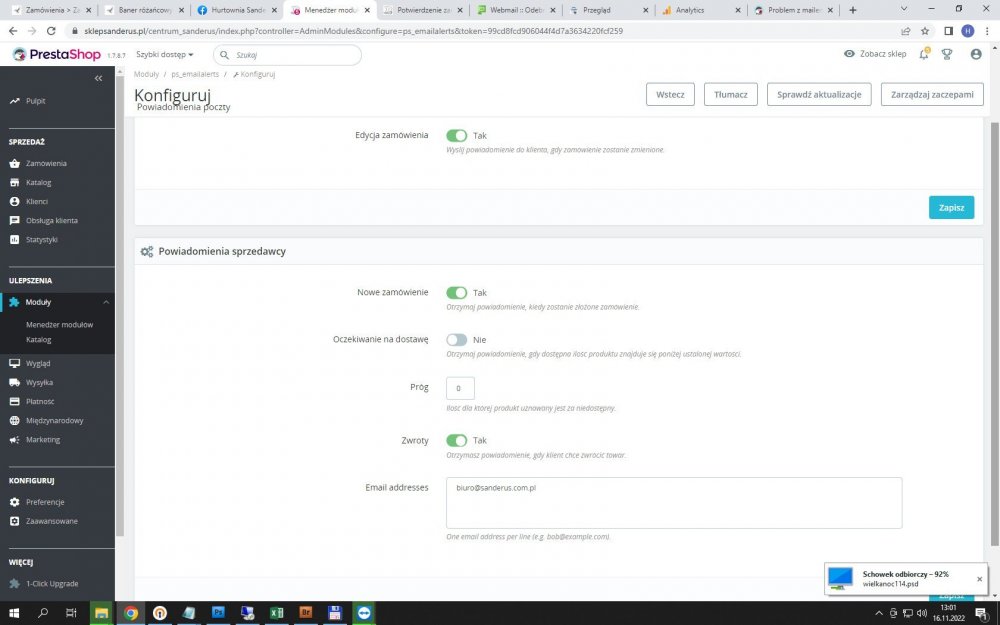Click the 1-Click Upgrade puzzle icon
1000x625 pixels.
[x=15, y=584]
